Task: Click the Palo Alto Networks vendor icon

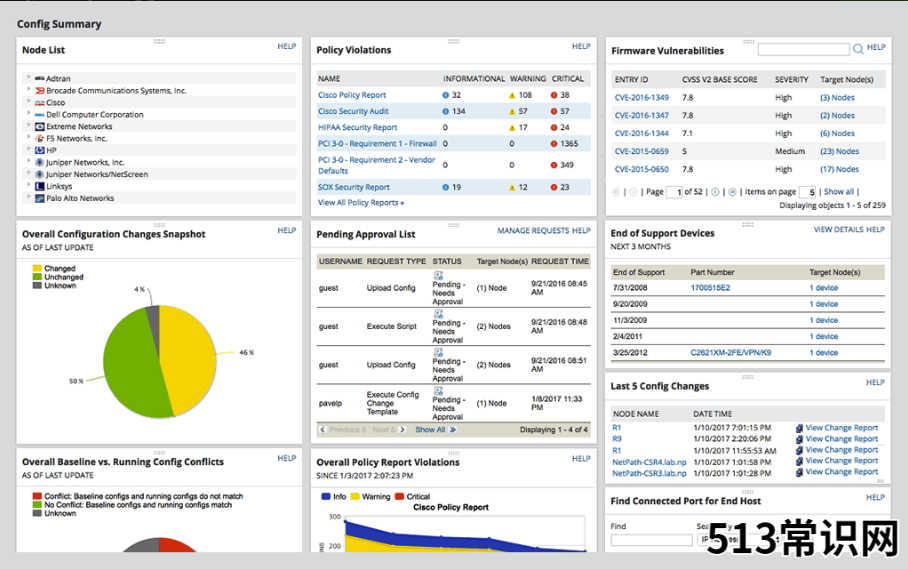Action: tap(39, 198)
